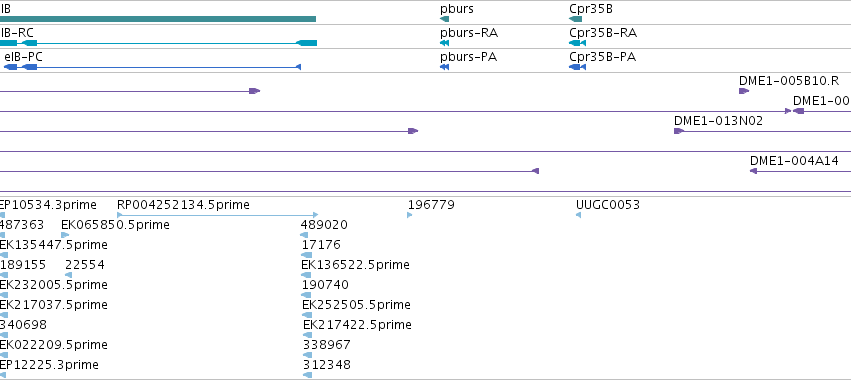This screenshot has height=380, width=851.
Task: Select the EK136522.5prime EST label
Action: click(x=355, y=265)
